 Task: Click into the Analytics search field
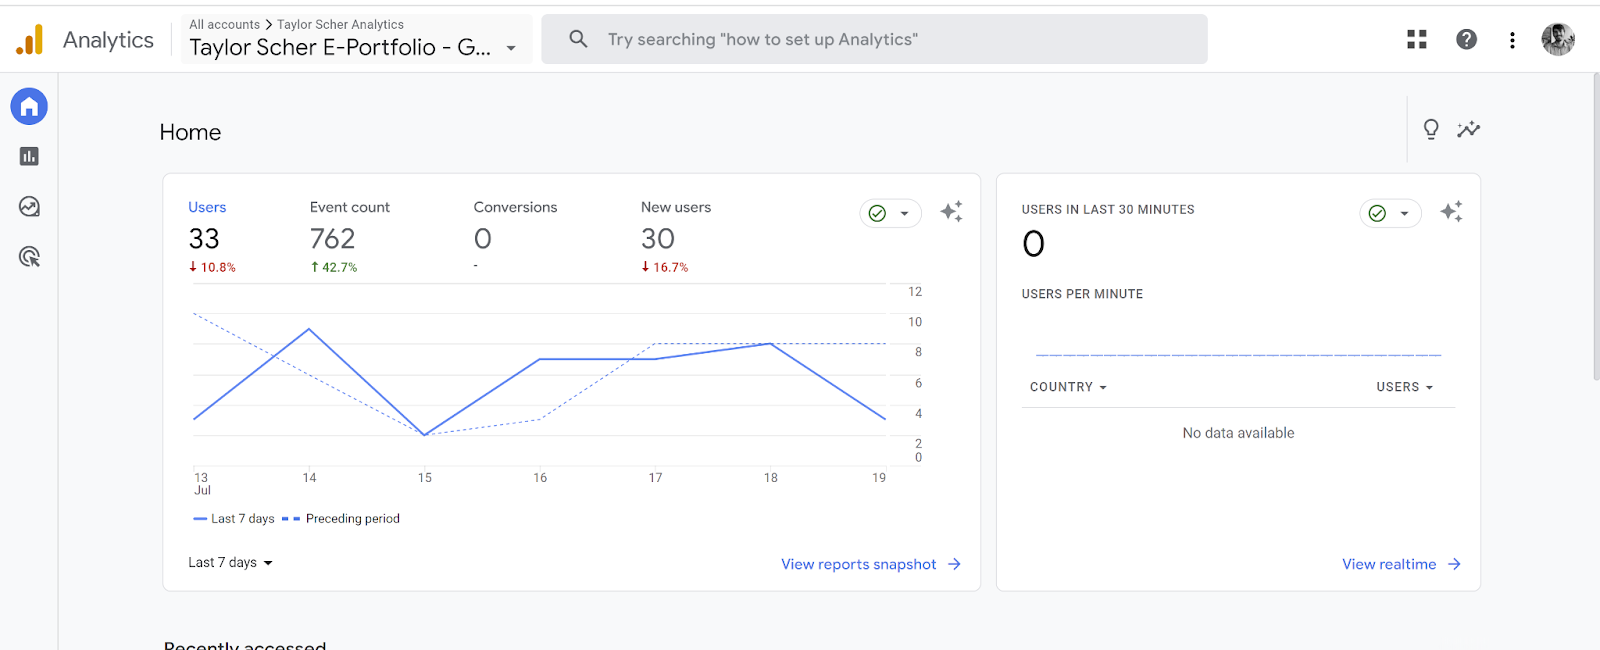click(x=874, y=39)
